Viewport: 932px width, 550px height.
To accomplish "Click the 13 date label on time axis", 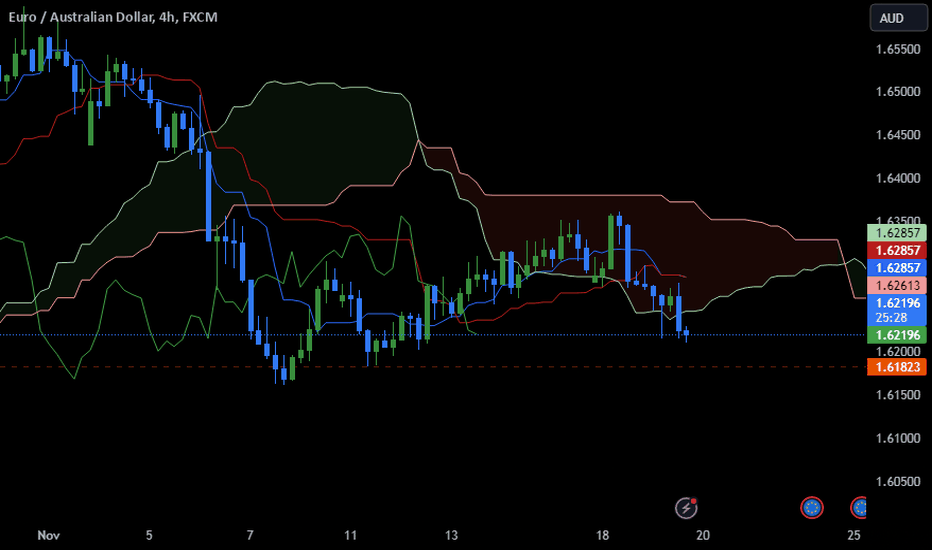I will point(451,535).
